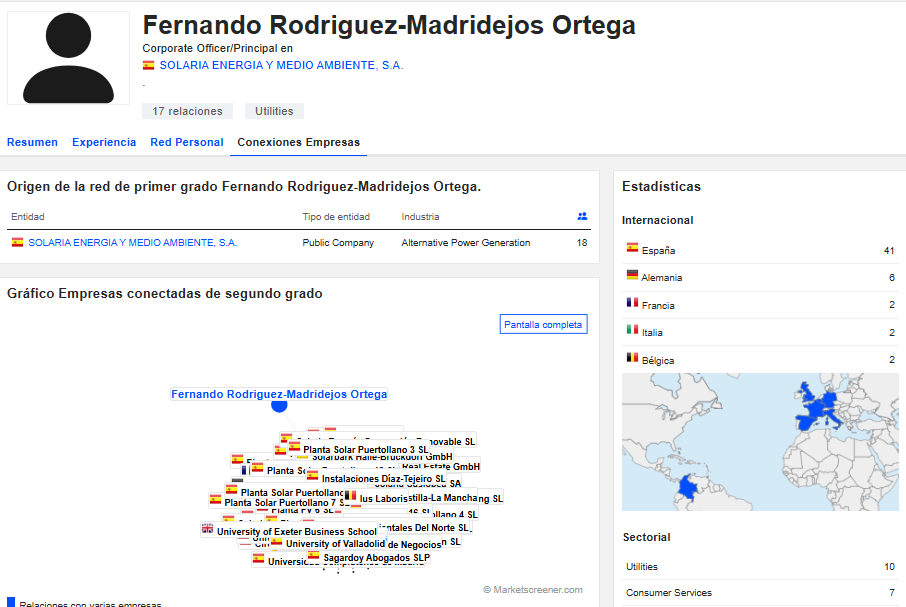
Task: Click the Spain flag in the SOLARIA table row
Action: [x=17, y=242]
